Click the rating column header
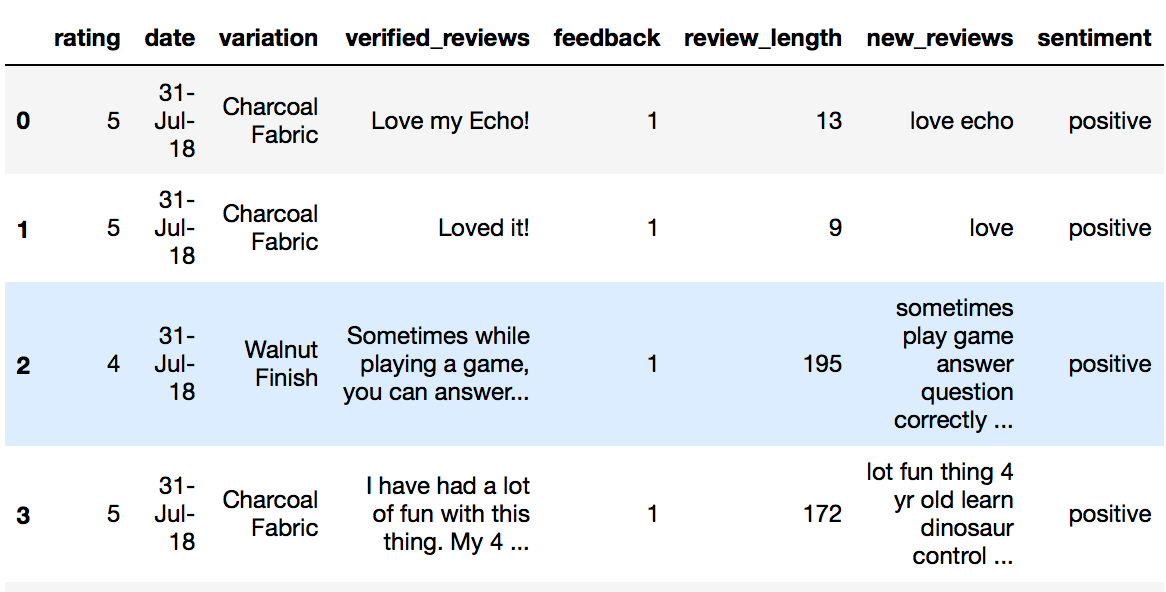Screen dimensions: 1166x592 (86, 38)
